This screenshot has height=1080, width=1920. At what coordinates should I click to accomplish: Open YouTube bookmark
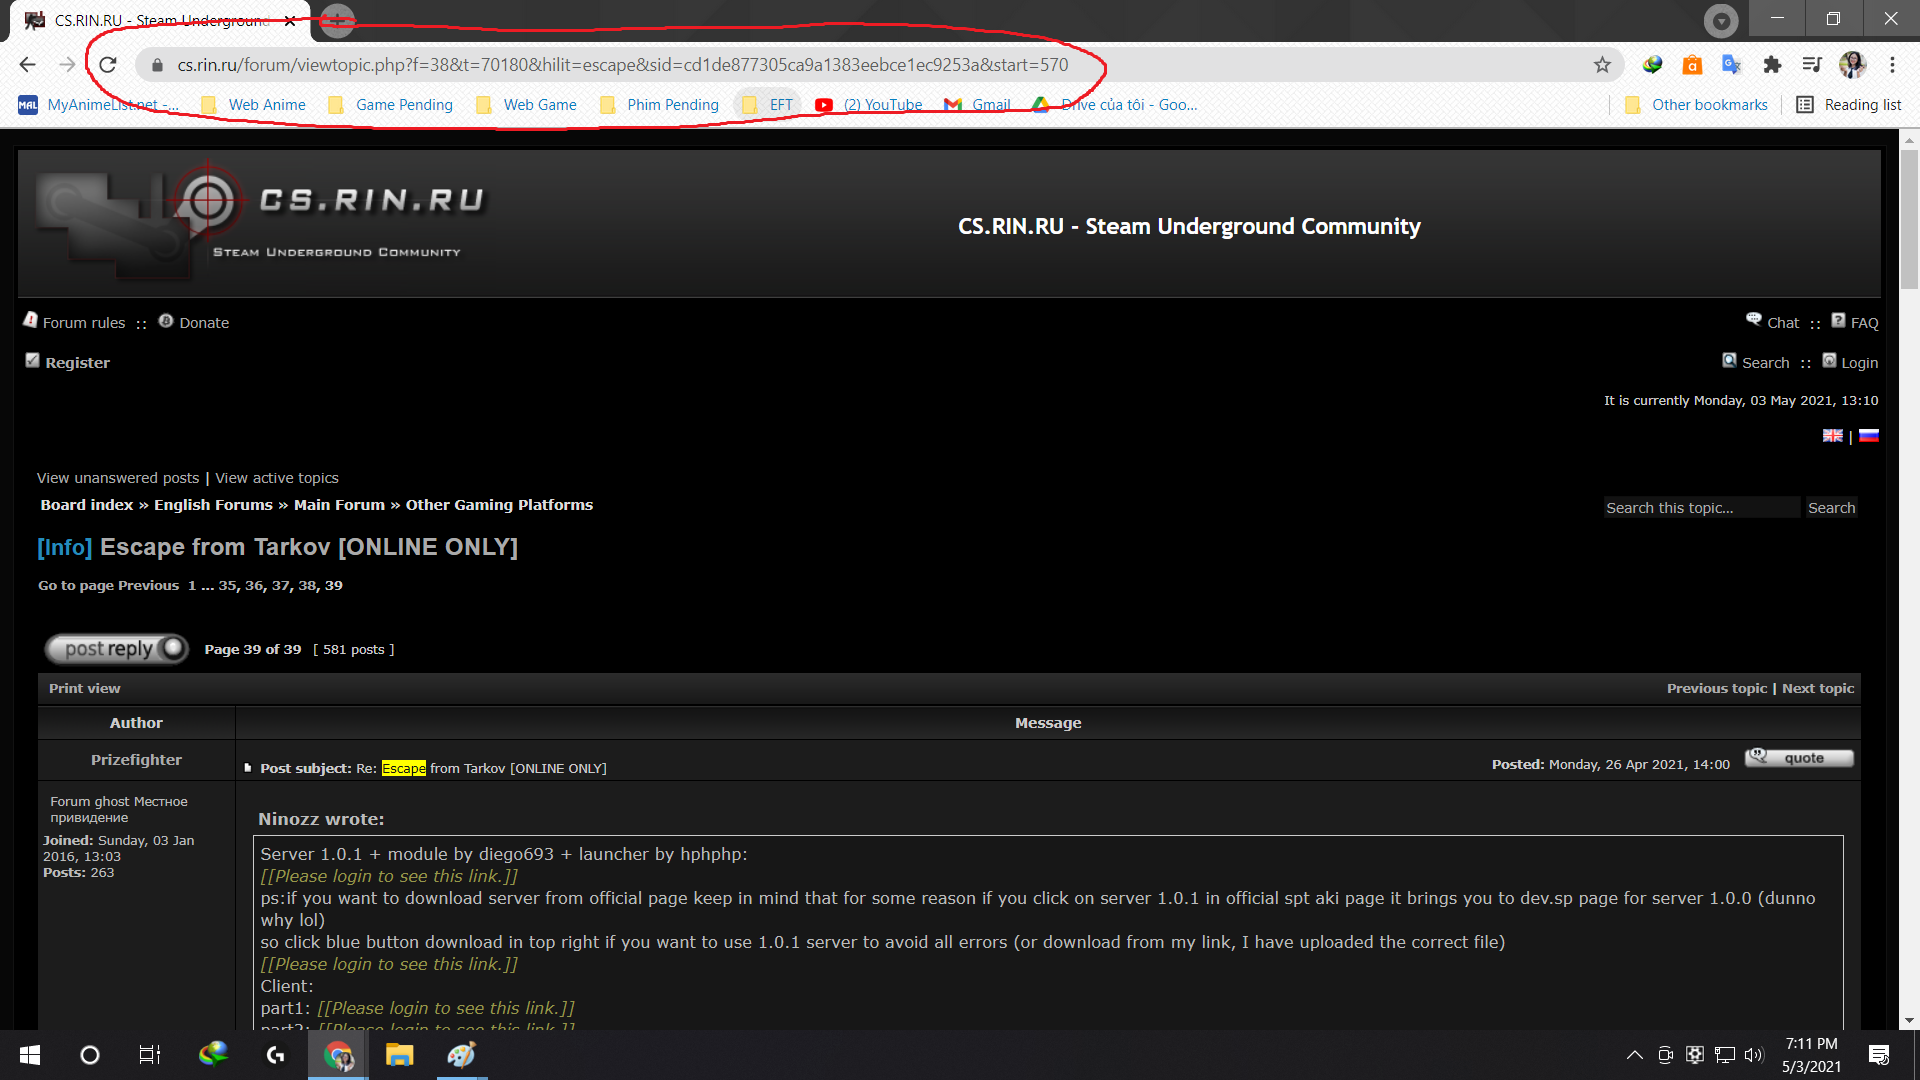coord(868,105)
